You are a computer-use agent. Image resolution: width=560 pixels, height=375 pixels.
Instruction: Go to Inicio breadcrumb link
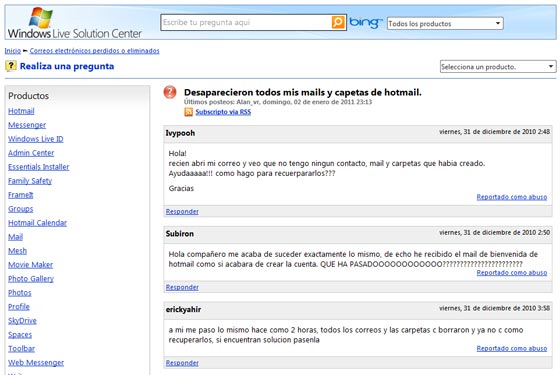pos(12,51)
